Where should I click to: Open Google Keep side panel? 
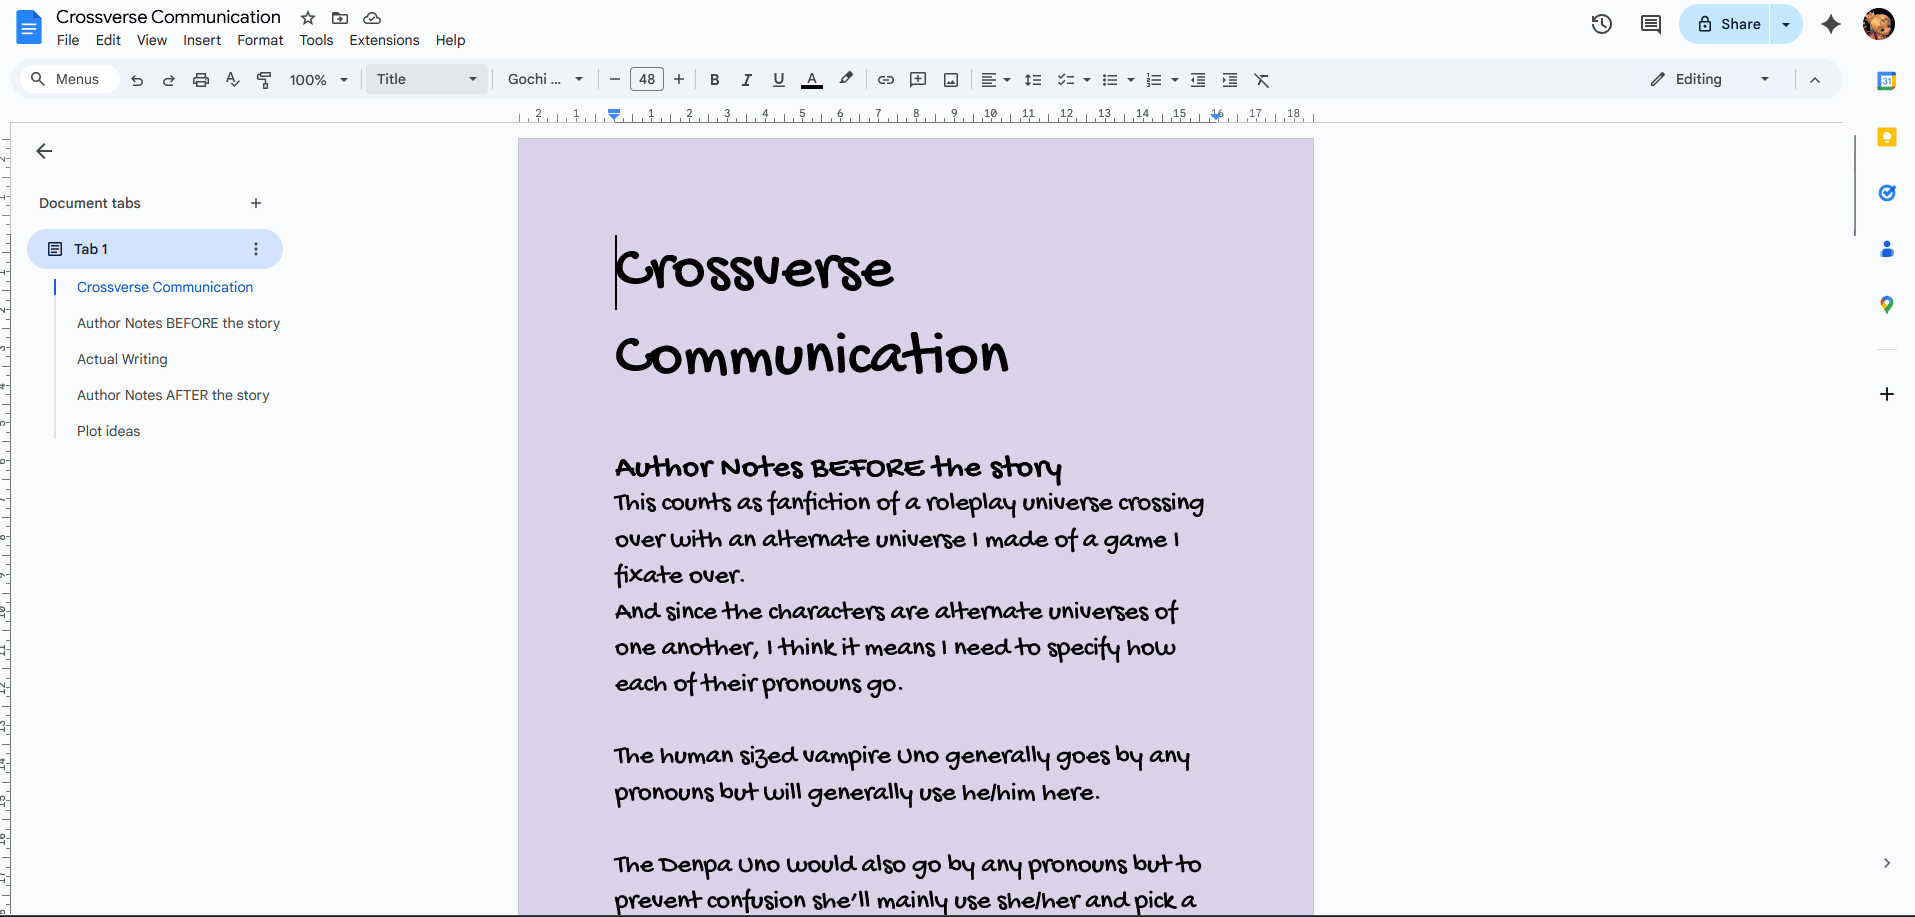click(x=1887, y=137)
